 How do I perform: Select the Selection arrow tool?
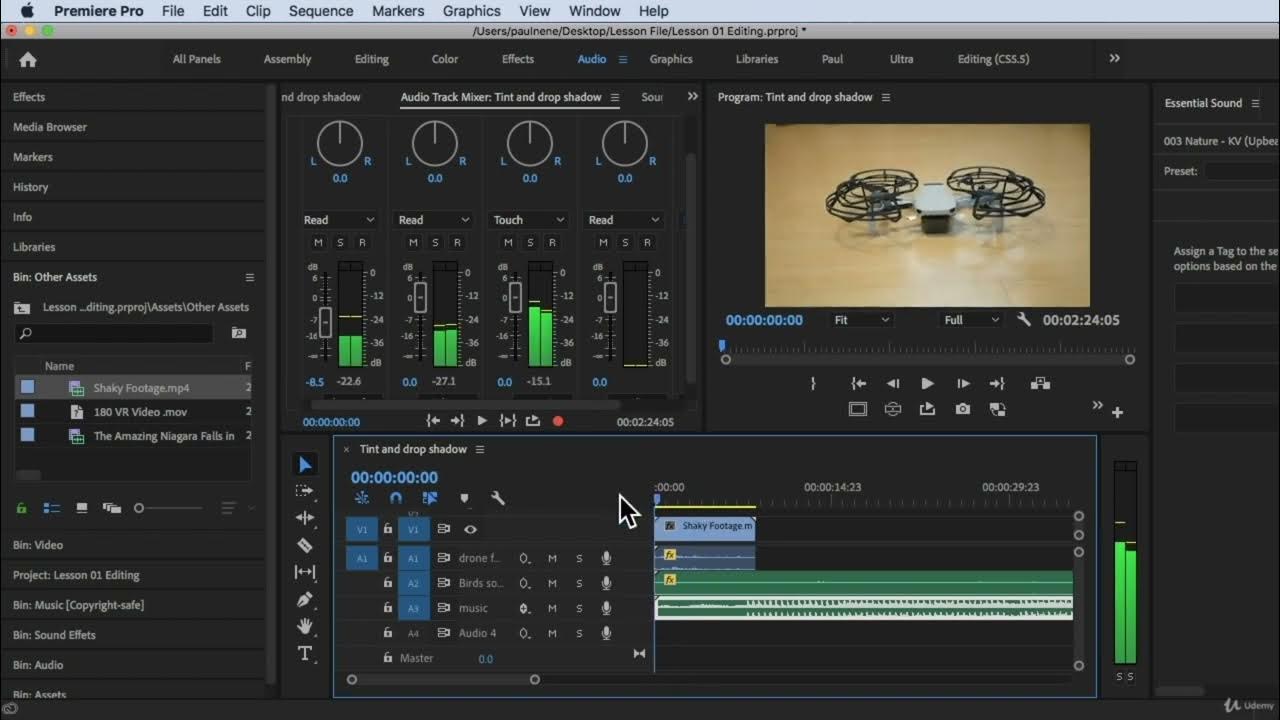click(x=305, y=464)
